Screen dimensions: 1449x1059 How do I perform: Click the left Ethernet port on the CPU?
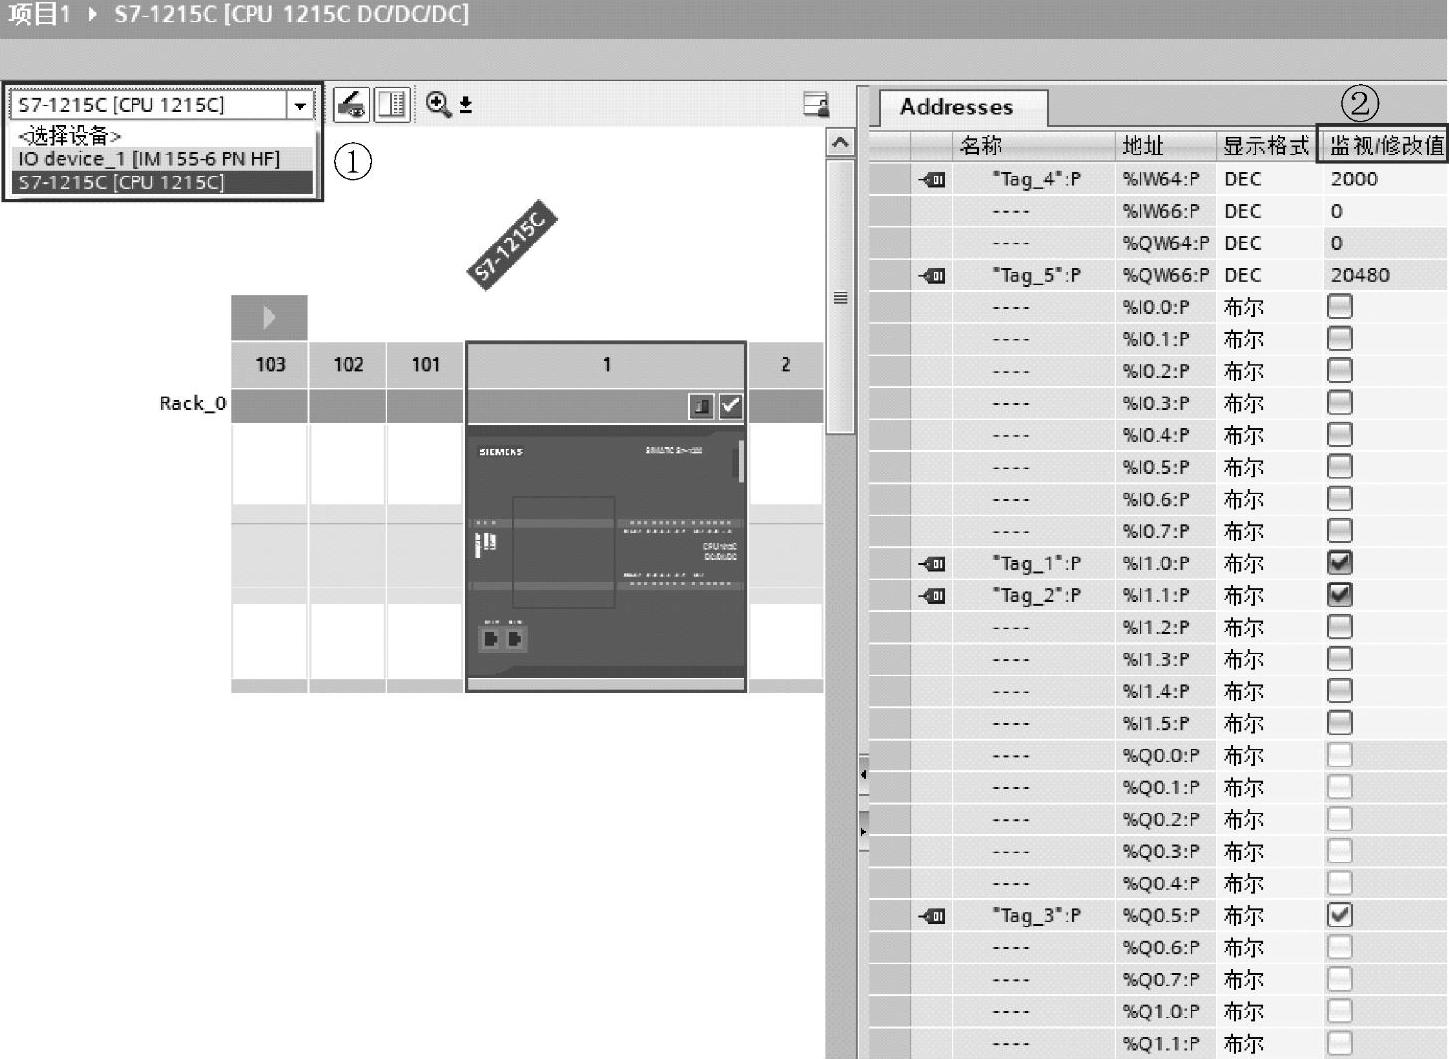[x=490, y=638]
